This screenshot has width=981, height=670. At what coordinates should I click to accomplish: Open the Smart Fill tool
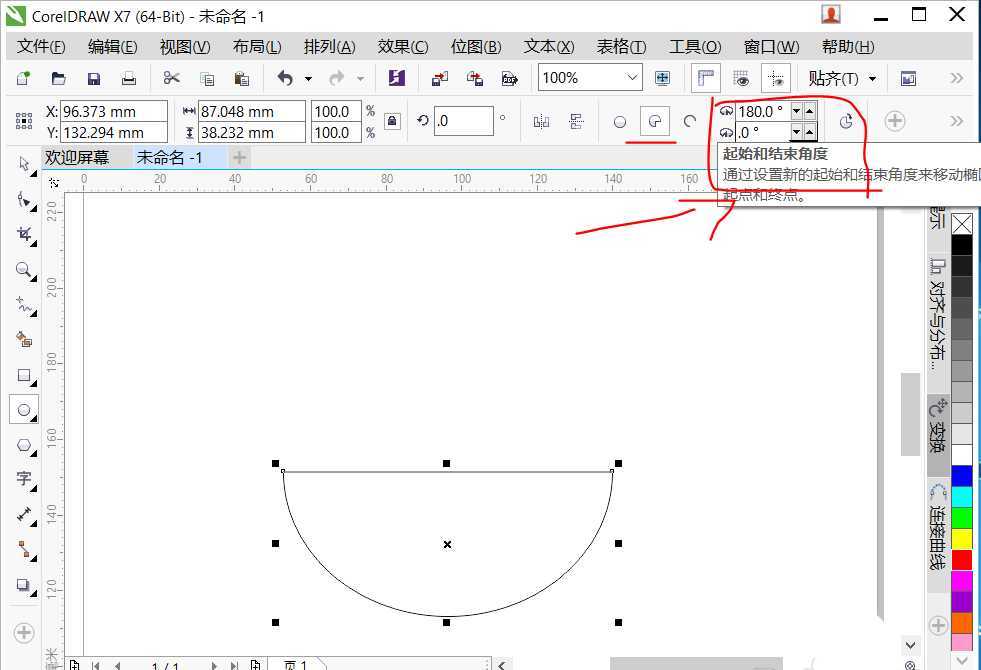coord(23,340)
